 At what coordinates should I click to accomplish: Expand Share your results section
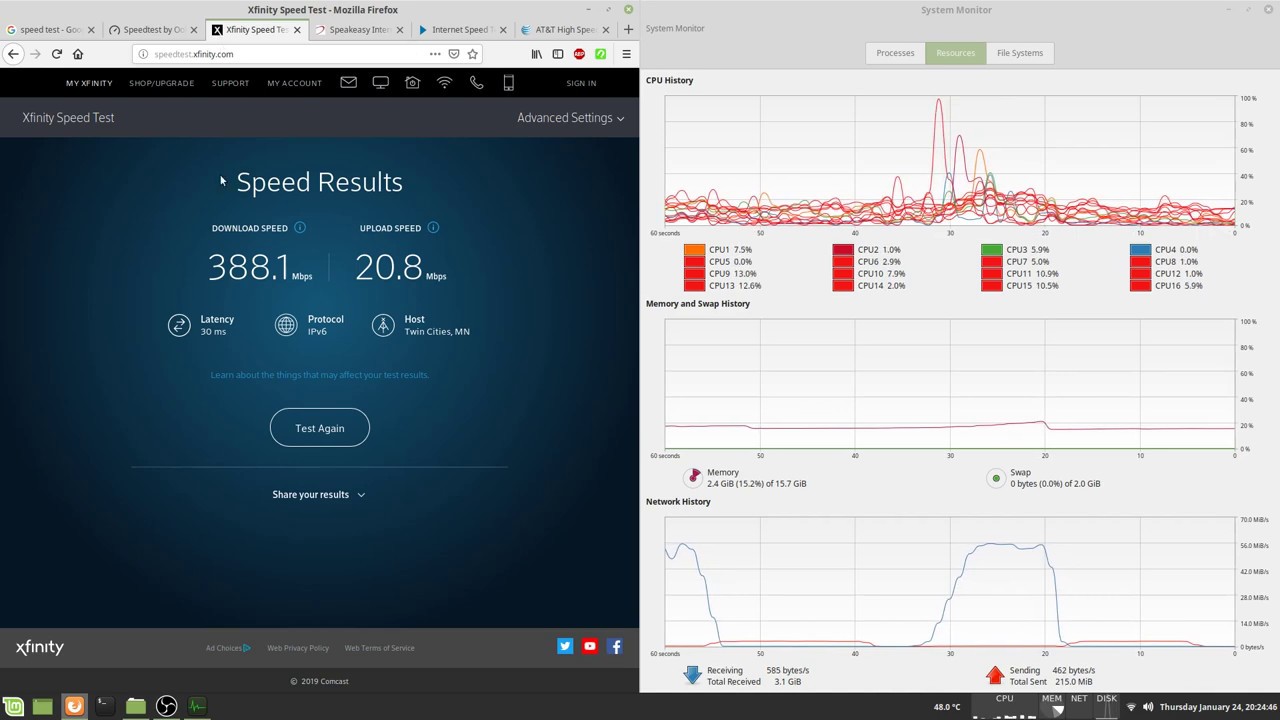pyautogui.click(x=319, y=494)
